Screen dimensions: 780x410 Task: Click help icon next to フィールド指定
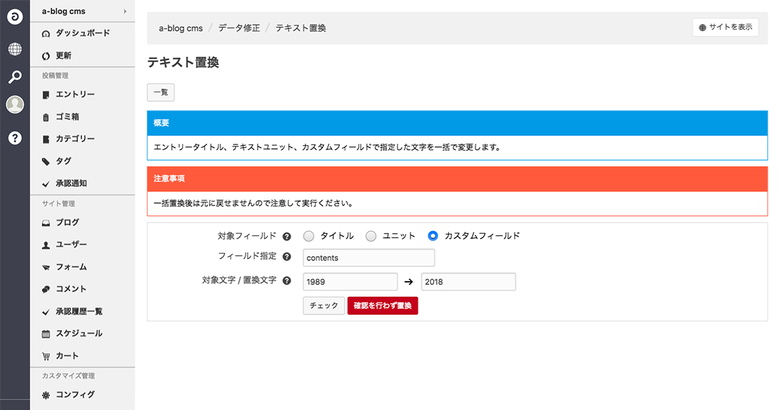287,257
